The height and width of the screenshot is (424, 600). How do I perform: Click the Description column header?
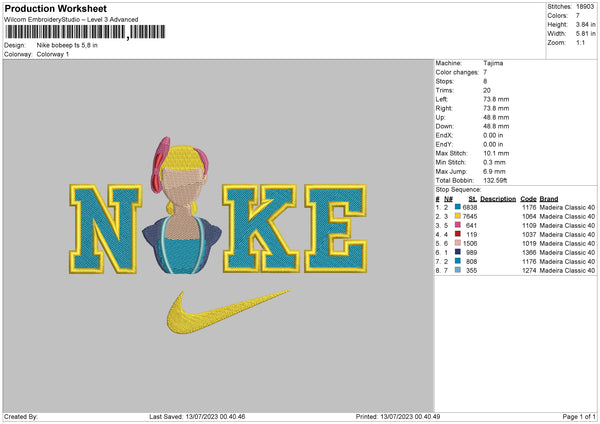click(498, 199)
